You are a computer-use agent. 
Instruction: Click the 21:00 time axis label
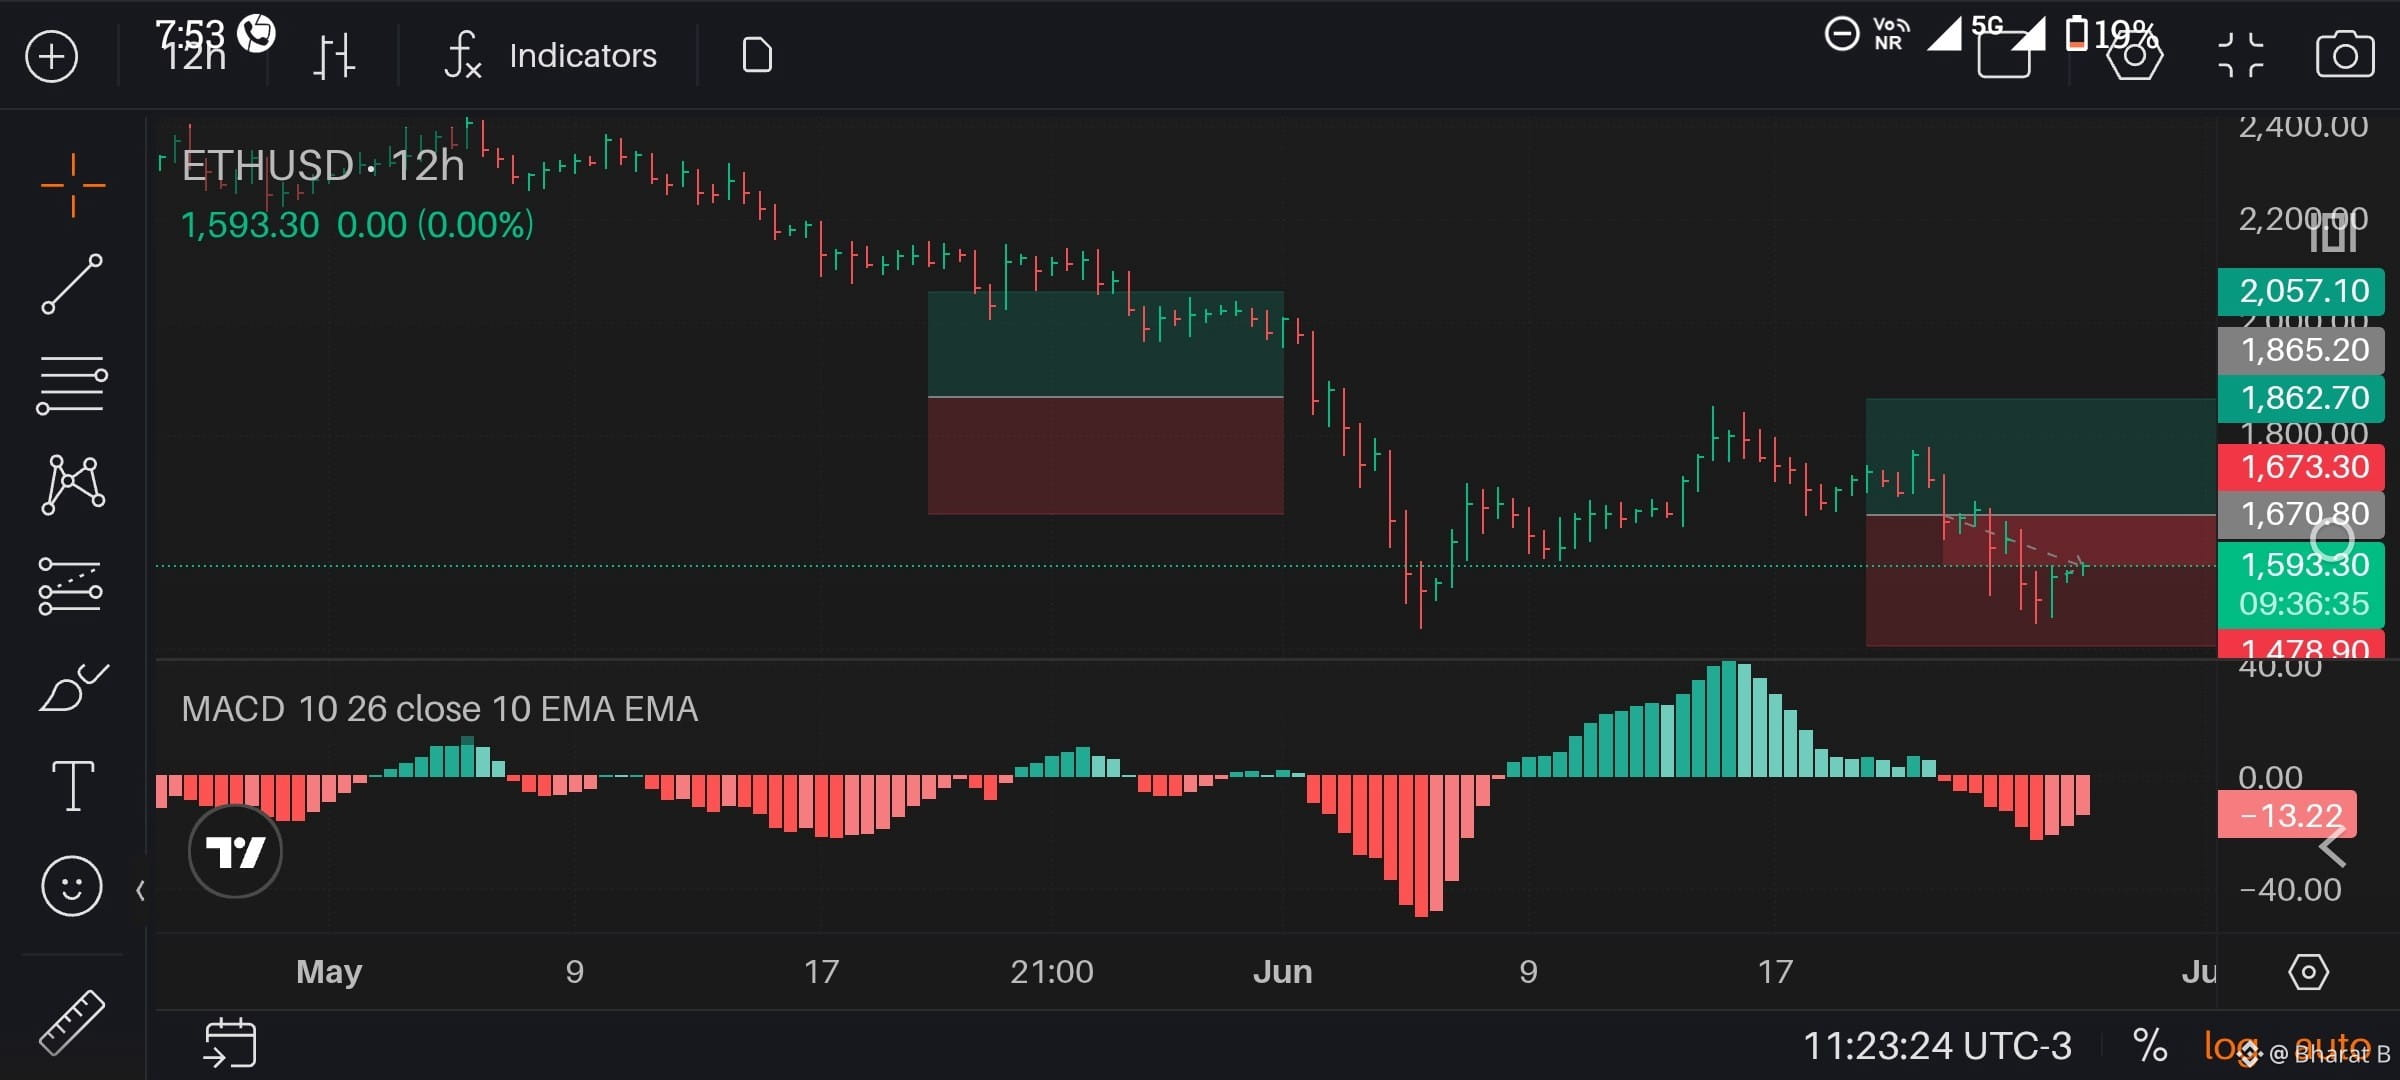click(x=1052, y=972)
